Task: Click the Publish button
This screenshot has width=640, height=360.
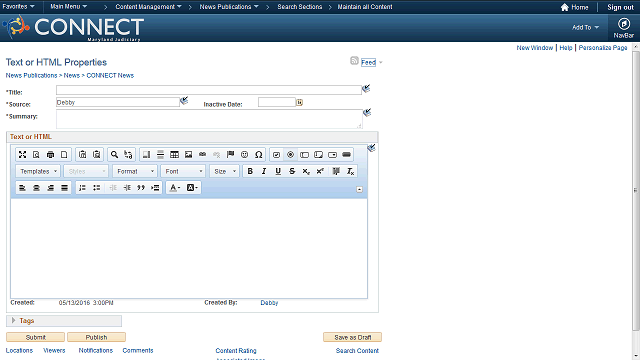Action: tap(96, 337)
